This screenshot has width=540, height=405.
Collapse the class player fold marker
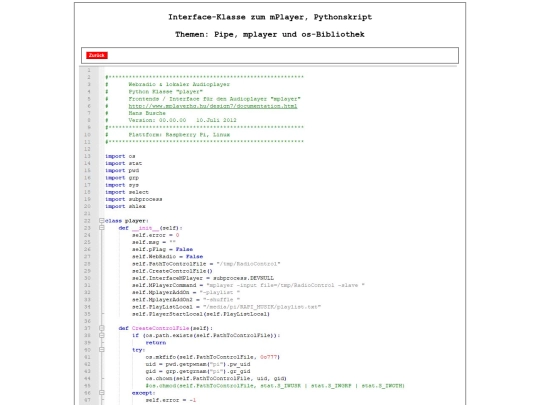point(102,220)
